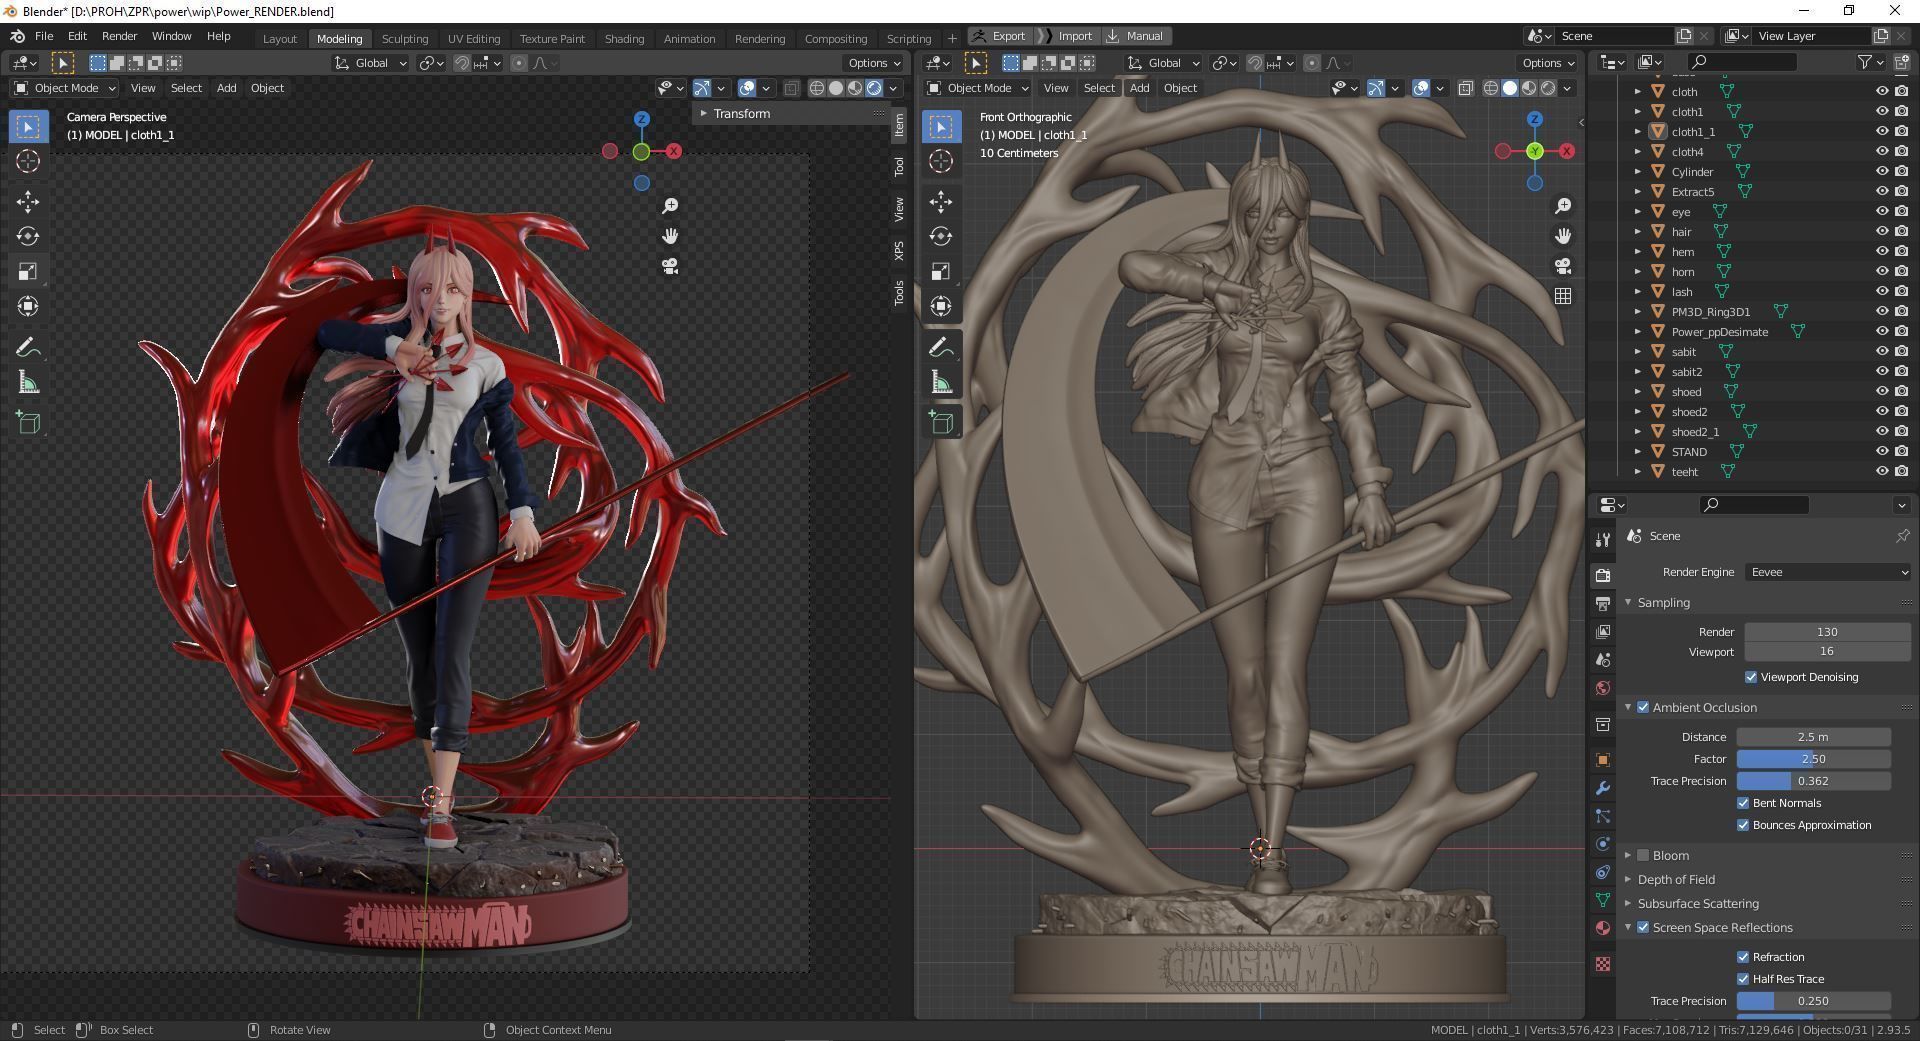Open the Render menu
1920x1041 pixels.
click(119, 36)
